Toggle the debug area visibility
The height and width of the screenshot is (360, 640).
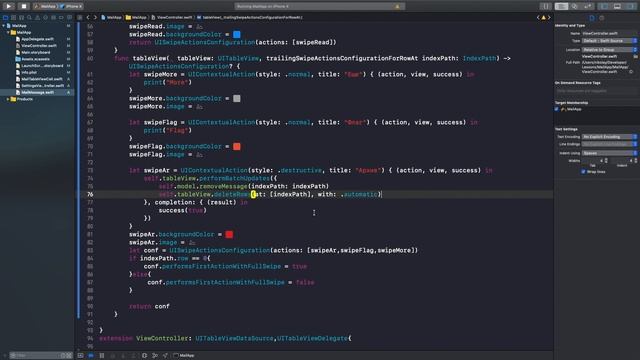pyautogui.click(x=617, y=7)
